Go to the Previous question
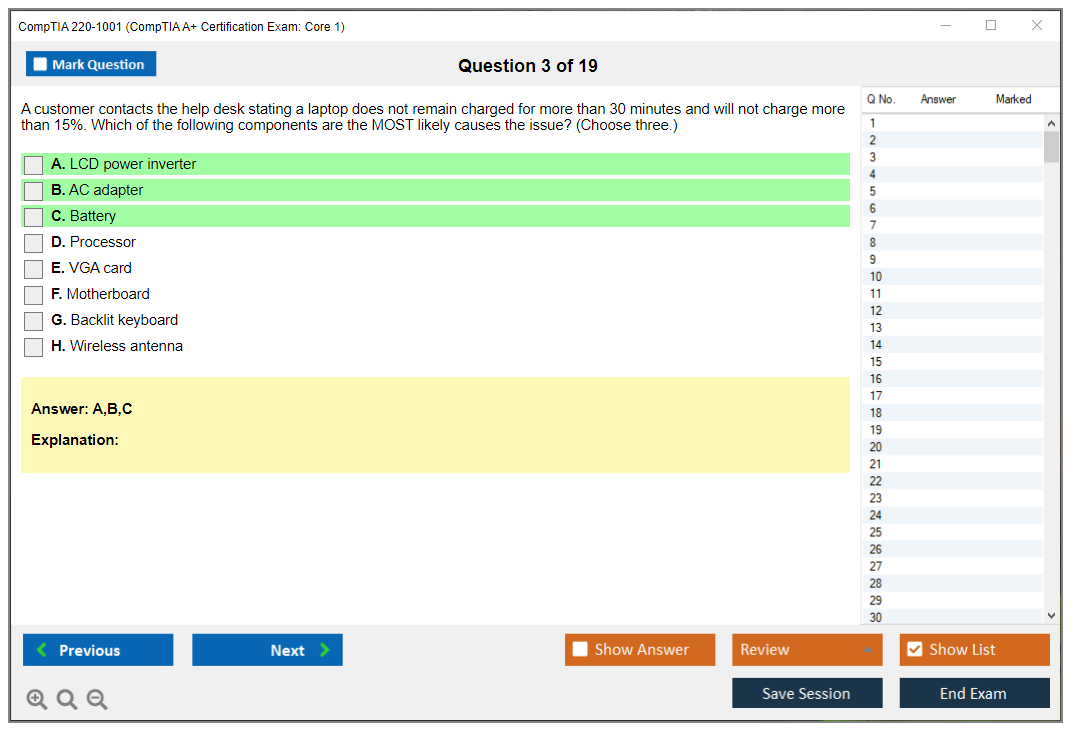This screenshot has width=1075, height=735. coord(98,650)
